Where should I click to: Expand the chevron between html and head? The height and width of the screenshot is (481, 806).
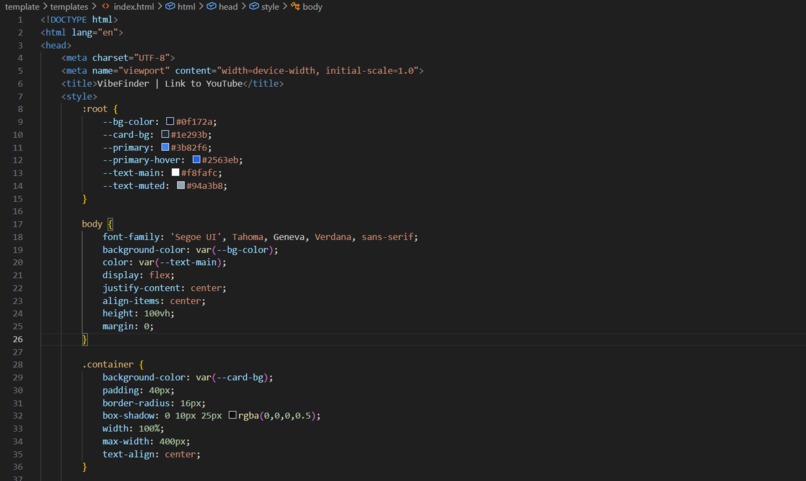(201, 7)
